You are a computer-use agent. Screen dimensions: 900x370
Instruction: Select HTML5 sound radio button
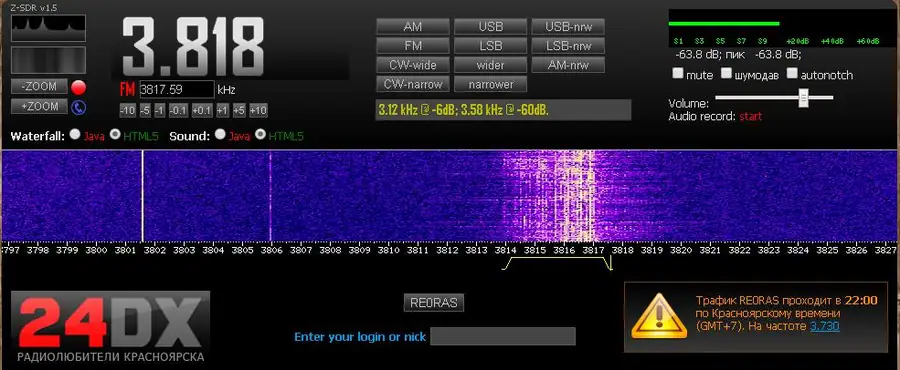click(260, 135)
